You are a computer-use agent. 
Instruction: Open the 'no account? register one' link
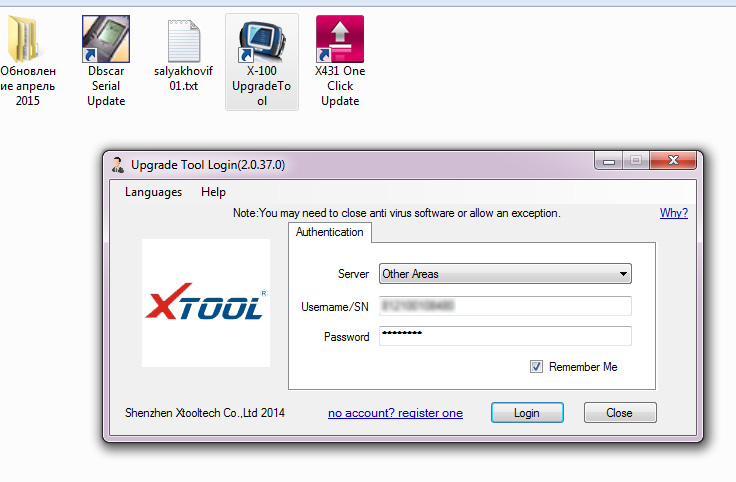395,413
